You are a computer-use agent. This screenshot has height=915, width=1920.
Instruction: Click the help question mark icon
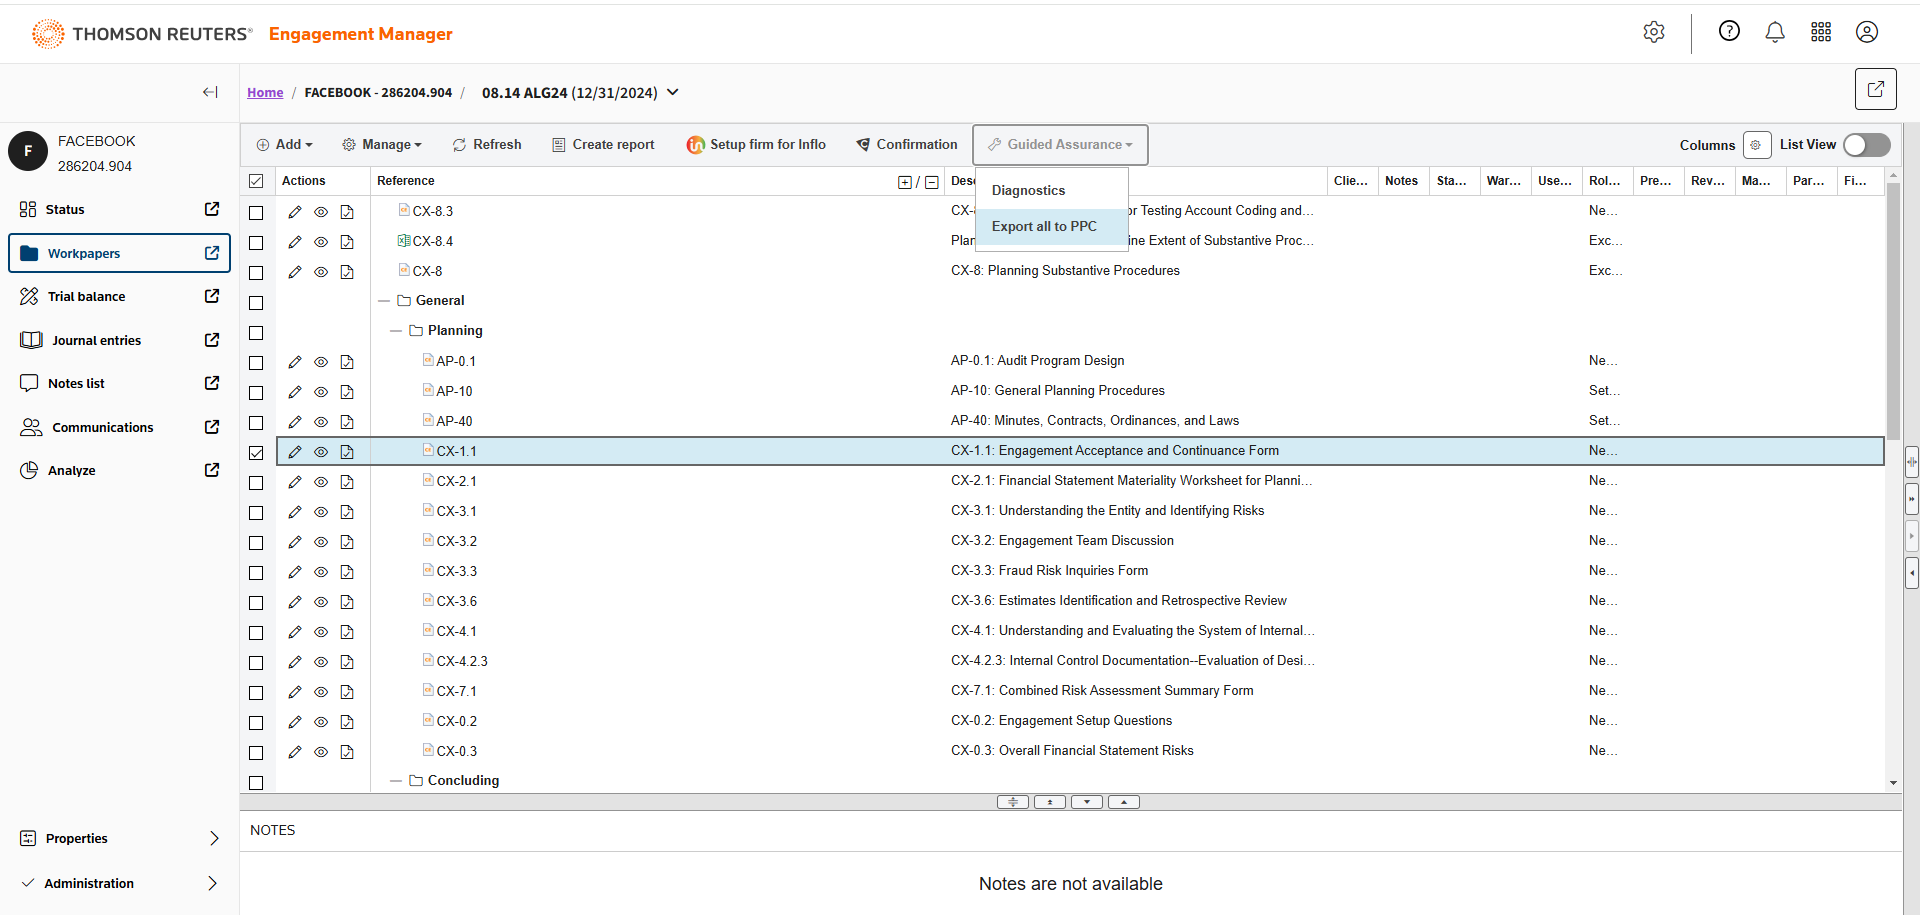point(1729,32)
